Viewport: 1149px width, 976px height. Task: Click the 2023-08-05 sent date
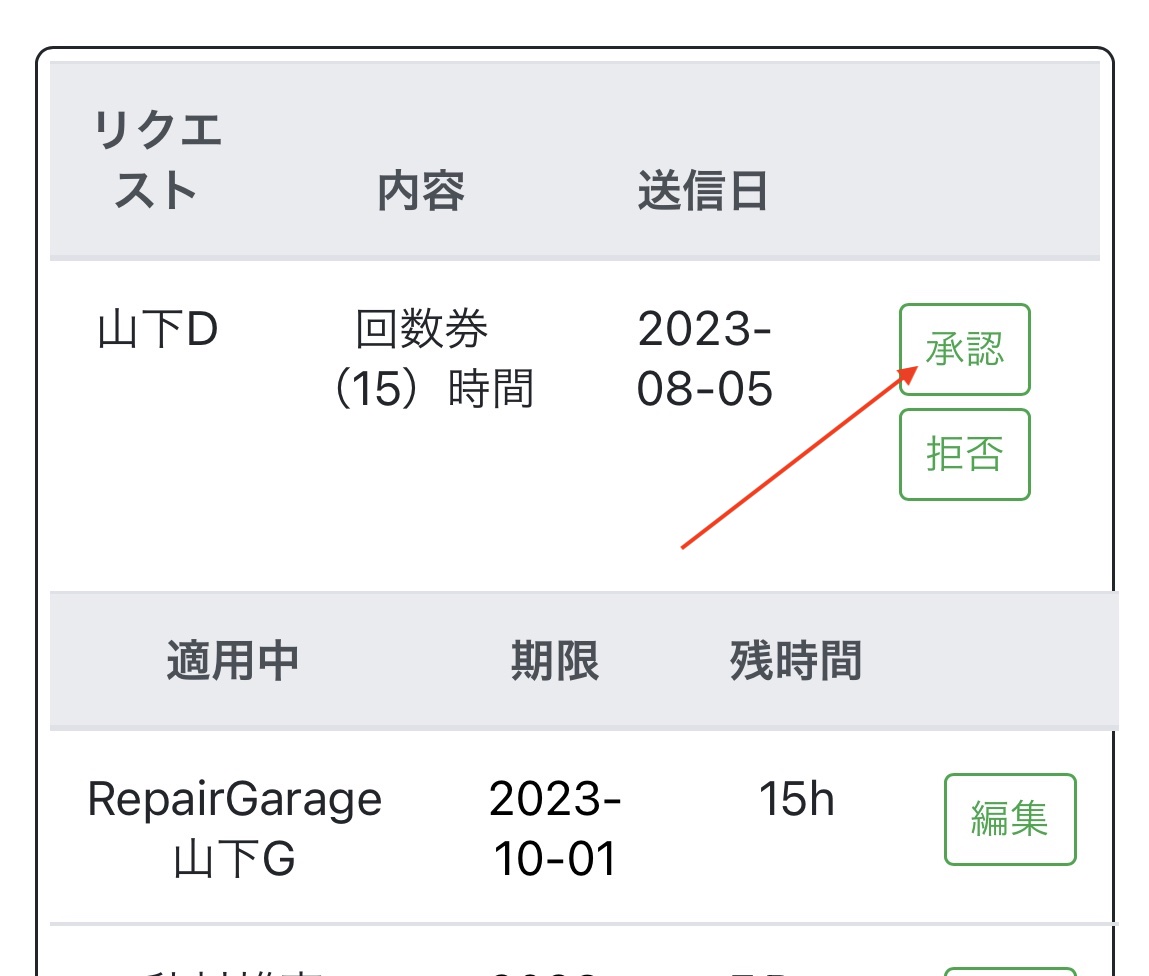click(704, 359)
